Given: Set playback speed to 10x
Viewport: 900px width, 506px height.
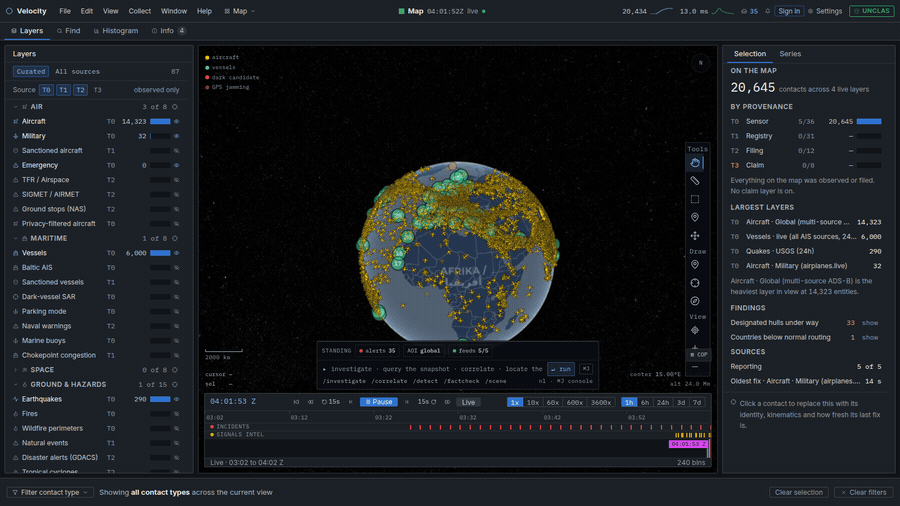Looking at the screenshot, I should [533, 402].
